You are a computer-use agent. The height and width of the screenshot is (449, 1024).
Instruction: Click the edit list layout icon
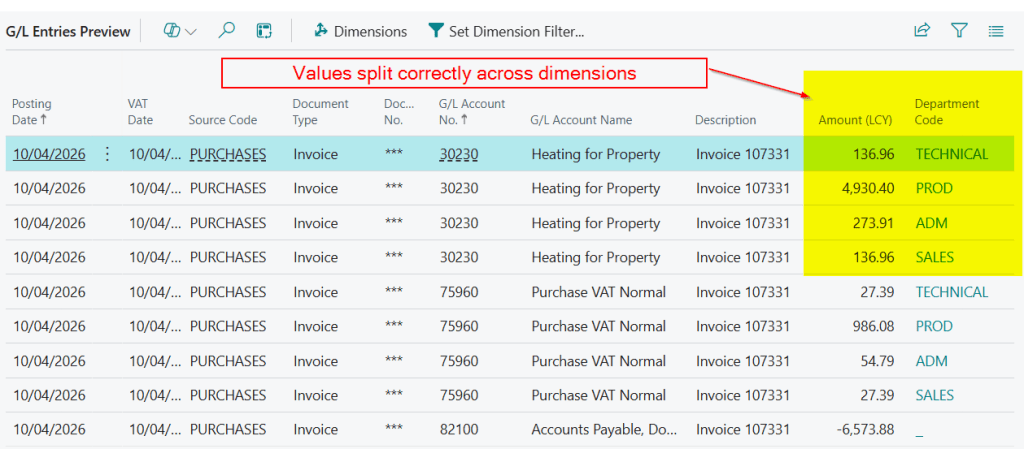[264, 31]
